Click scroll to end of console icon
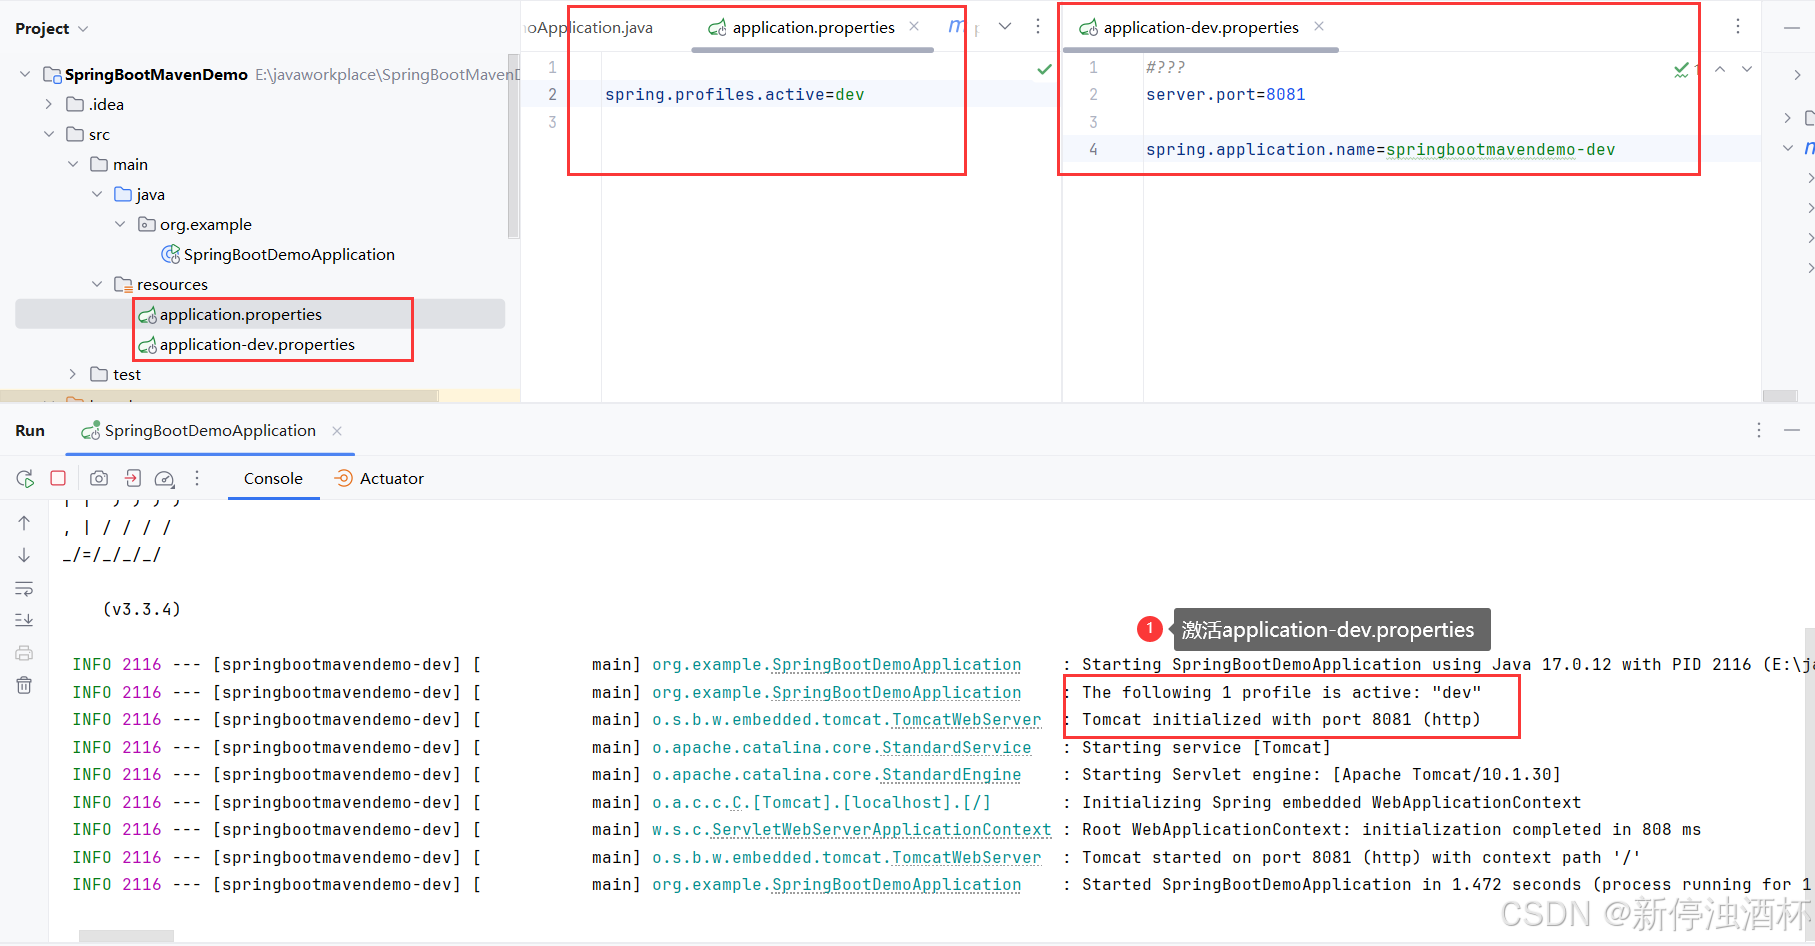1815x946 pixels. (x=24, y=620)
